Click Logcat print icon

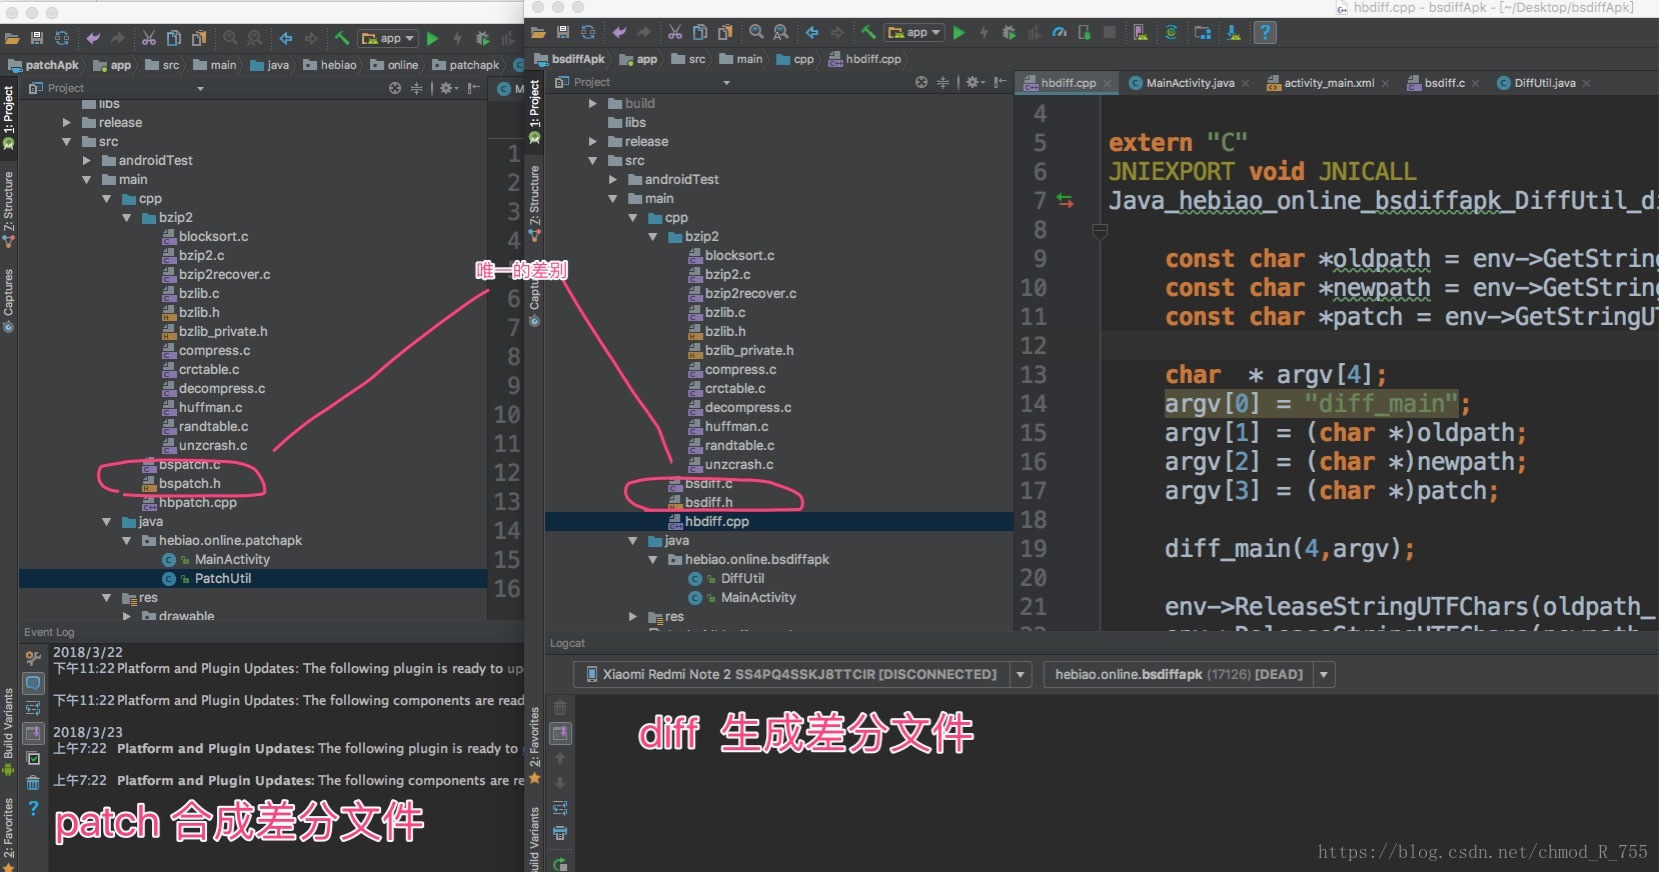(560, 833)
